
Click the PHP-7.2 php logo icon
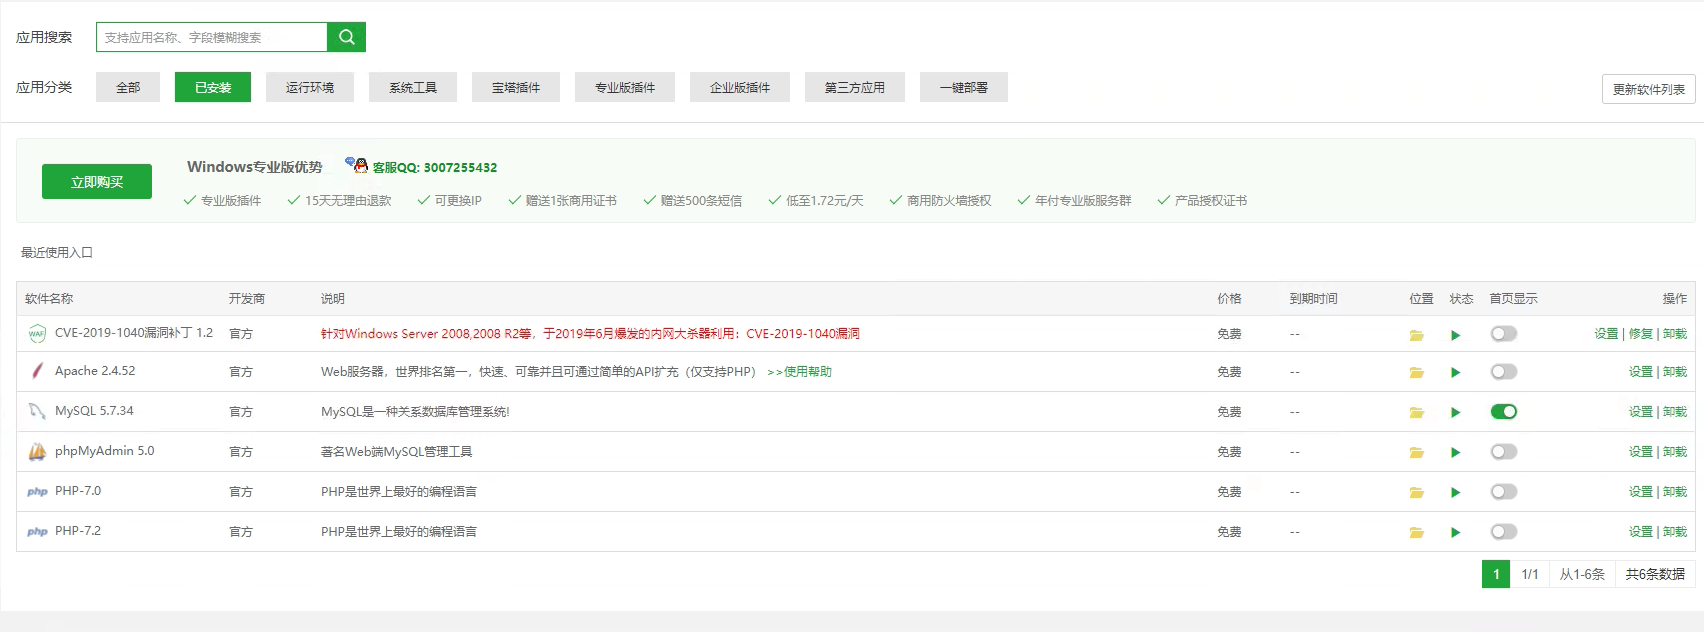(x=37, y=532)
